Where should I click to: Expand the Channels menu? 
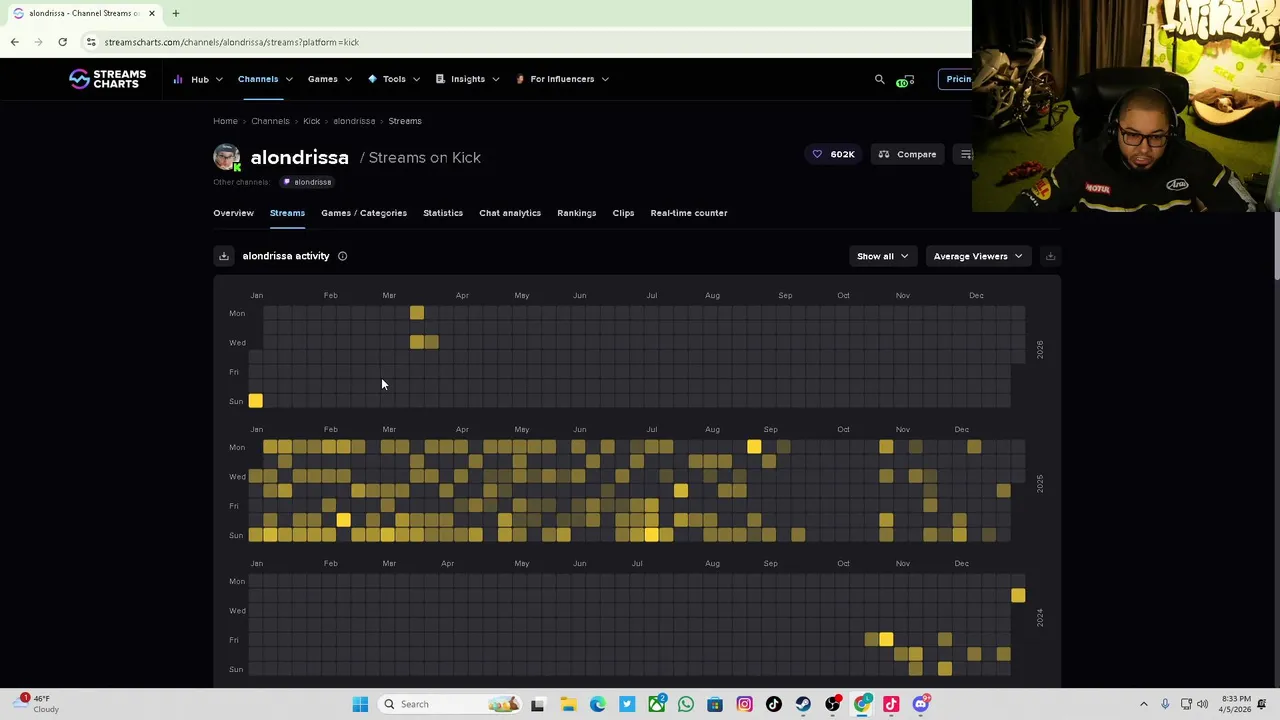pyautogui.click(x=265, y=79)
